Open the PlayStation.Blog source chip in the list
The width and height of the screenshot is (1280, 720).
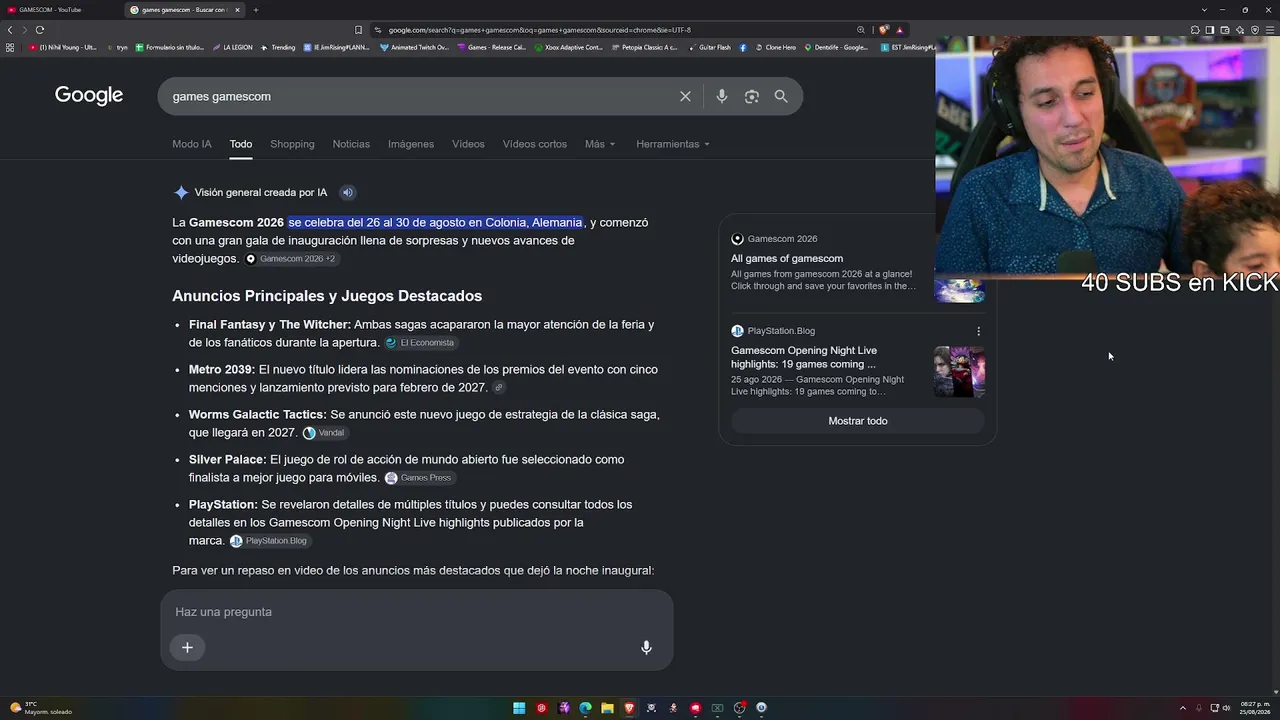pos(269,541)
